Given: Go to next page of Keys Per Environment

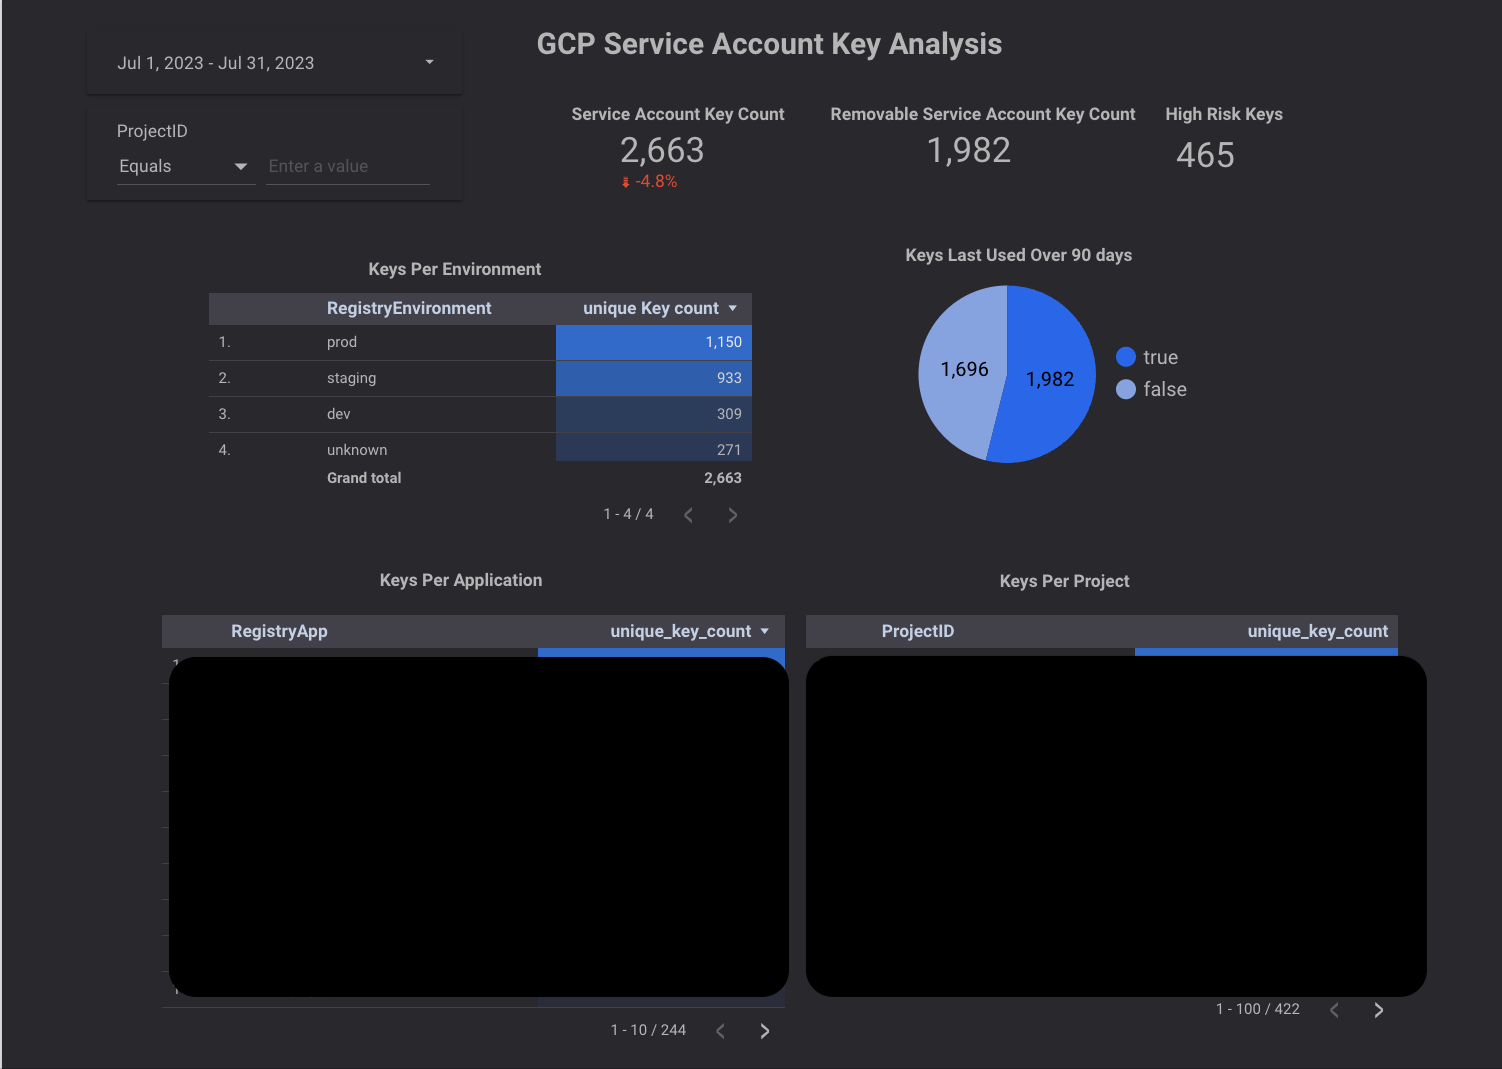Looking at the screenshot, I should [732, 515].
